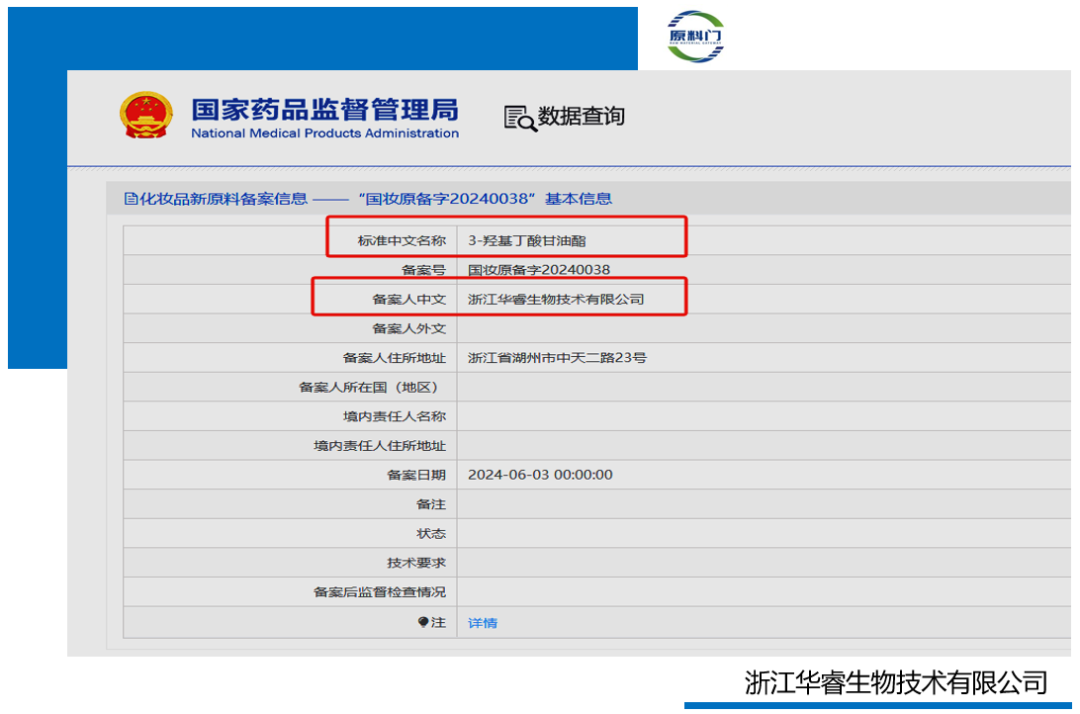
Task: Click the 备案日期 label
Action: point(416,475)
